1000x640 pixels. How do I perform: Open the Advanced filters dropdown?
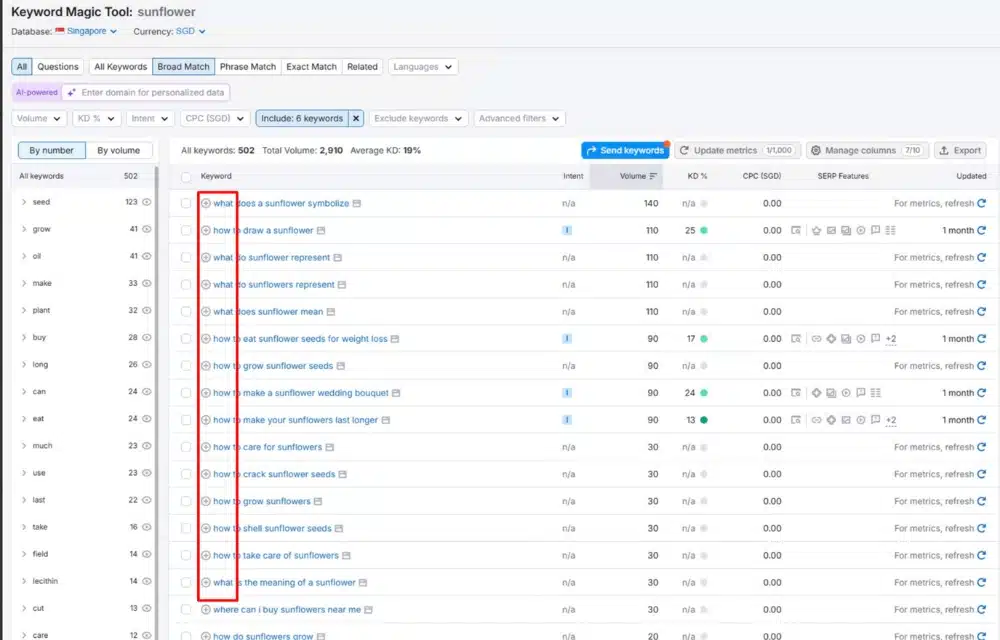(519, 119)
